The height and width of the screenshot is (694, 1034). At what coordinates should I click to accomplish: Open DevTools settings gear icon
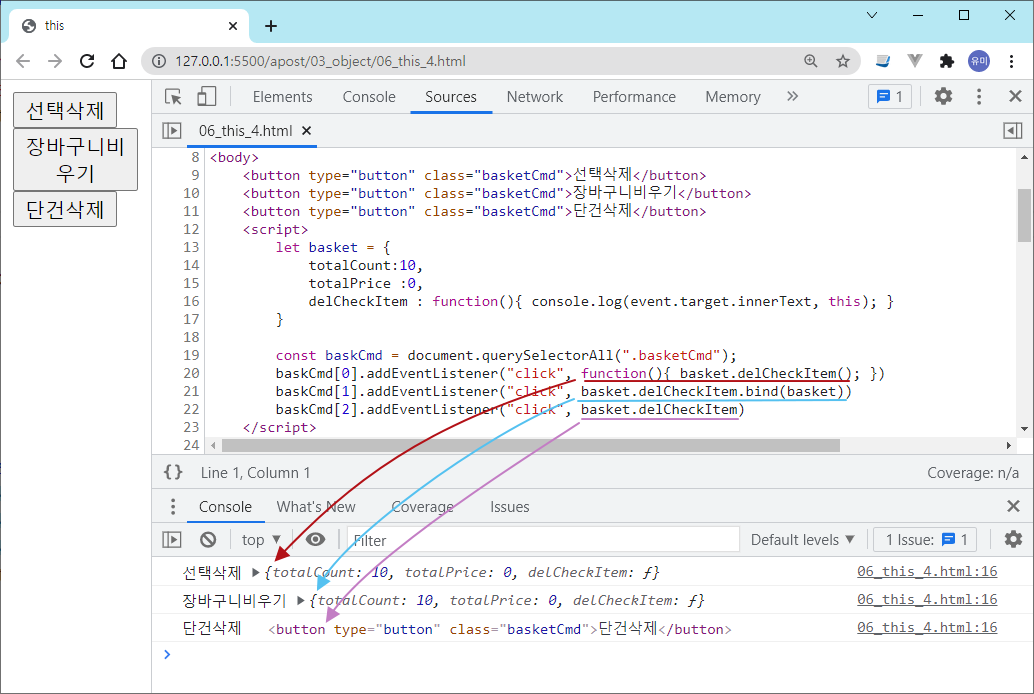coord(943,97)
